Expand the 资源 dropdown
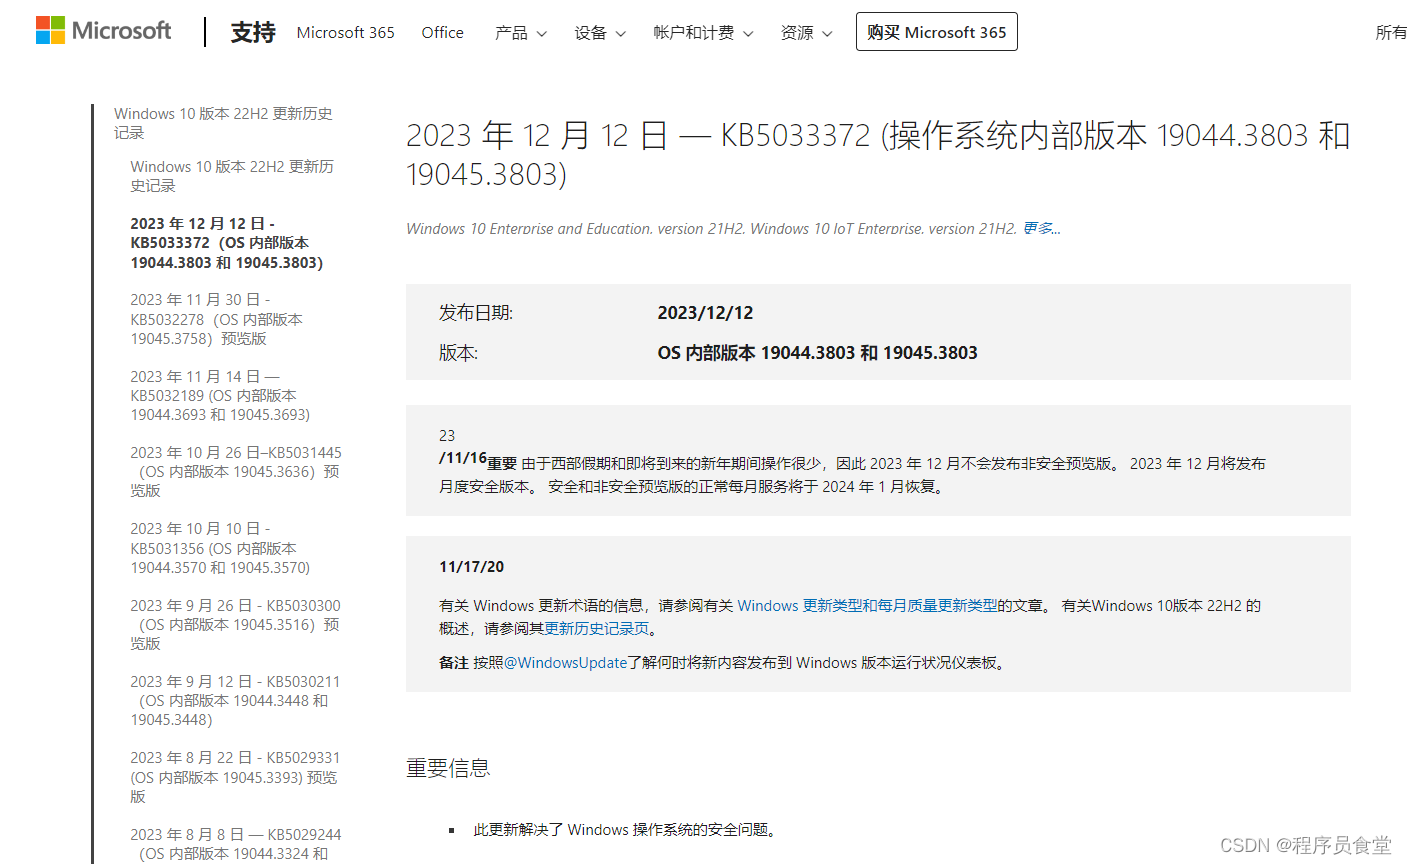This screenshot has width=1407, height=864. (806, 33)
